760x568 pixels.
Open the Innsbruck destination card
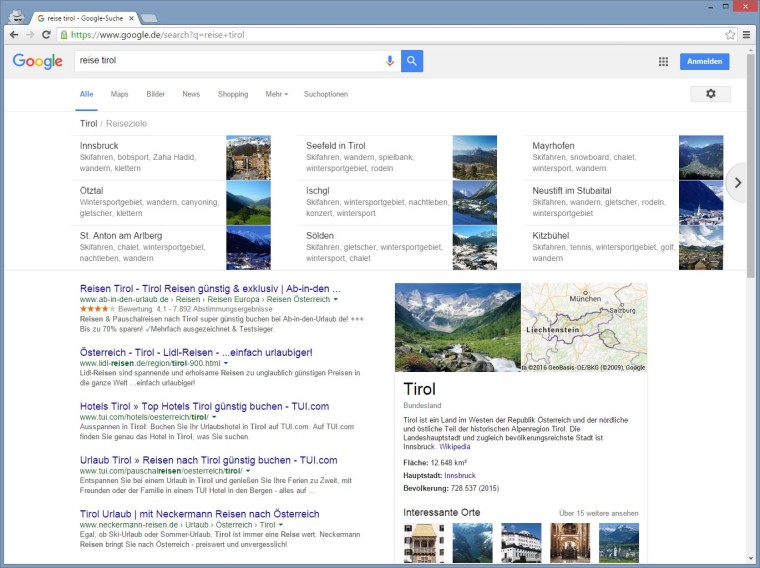[171, 158]
